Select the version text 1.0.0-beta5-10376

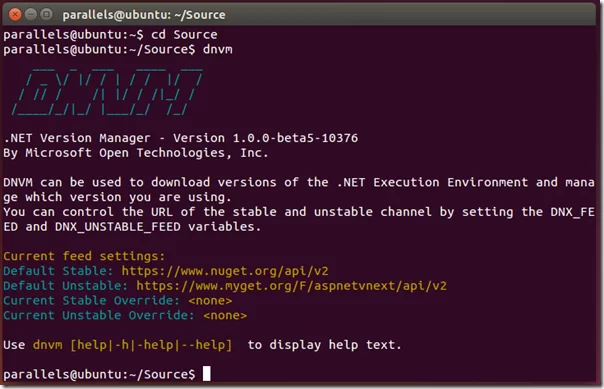click(295, 138)
